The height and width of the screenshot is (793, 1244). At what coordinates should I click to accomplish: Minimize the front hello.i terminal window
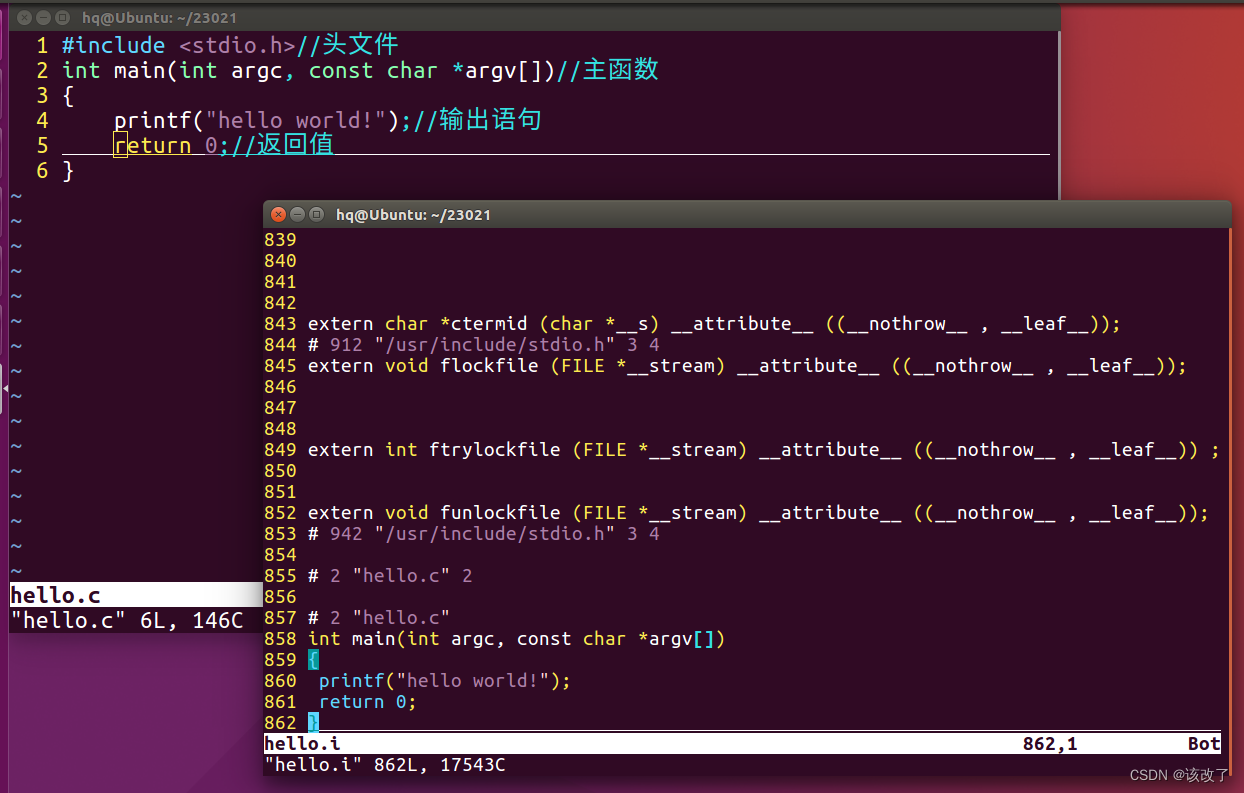(x=296, y=214)
